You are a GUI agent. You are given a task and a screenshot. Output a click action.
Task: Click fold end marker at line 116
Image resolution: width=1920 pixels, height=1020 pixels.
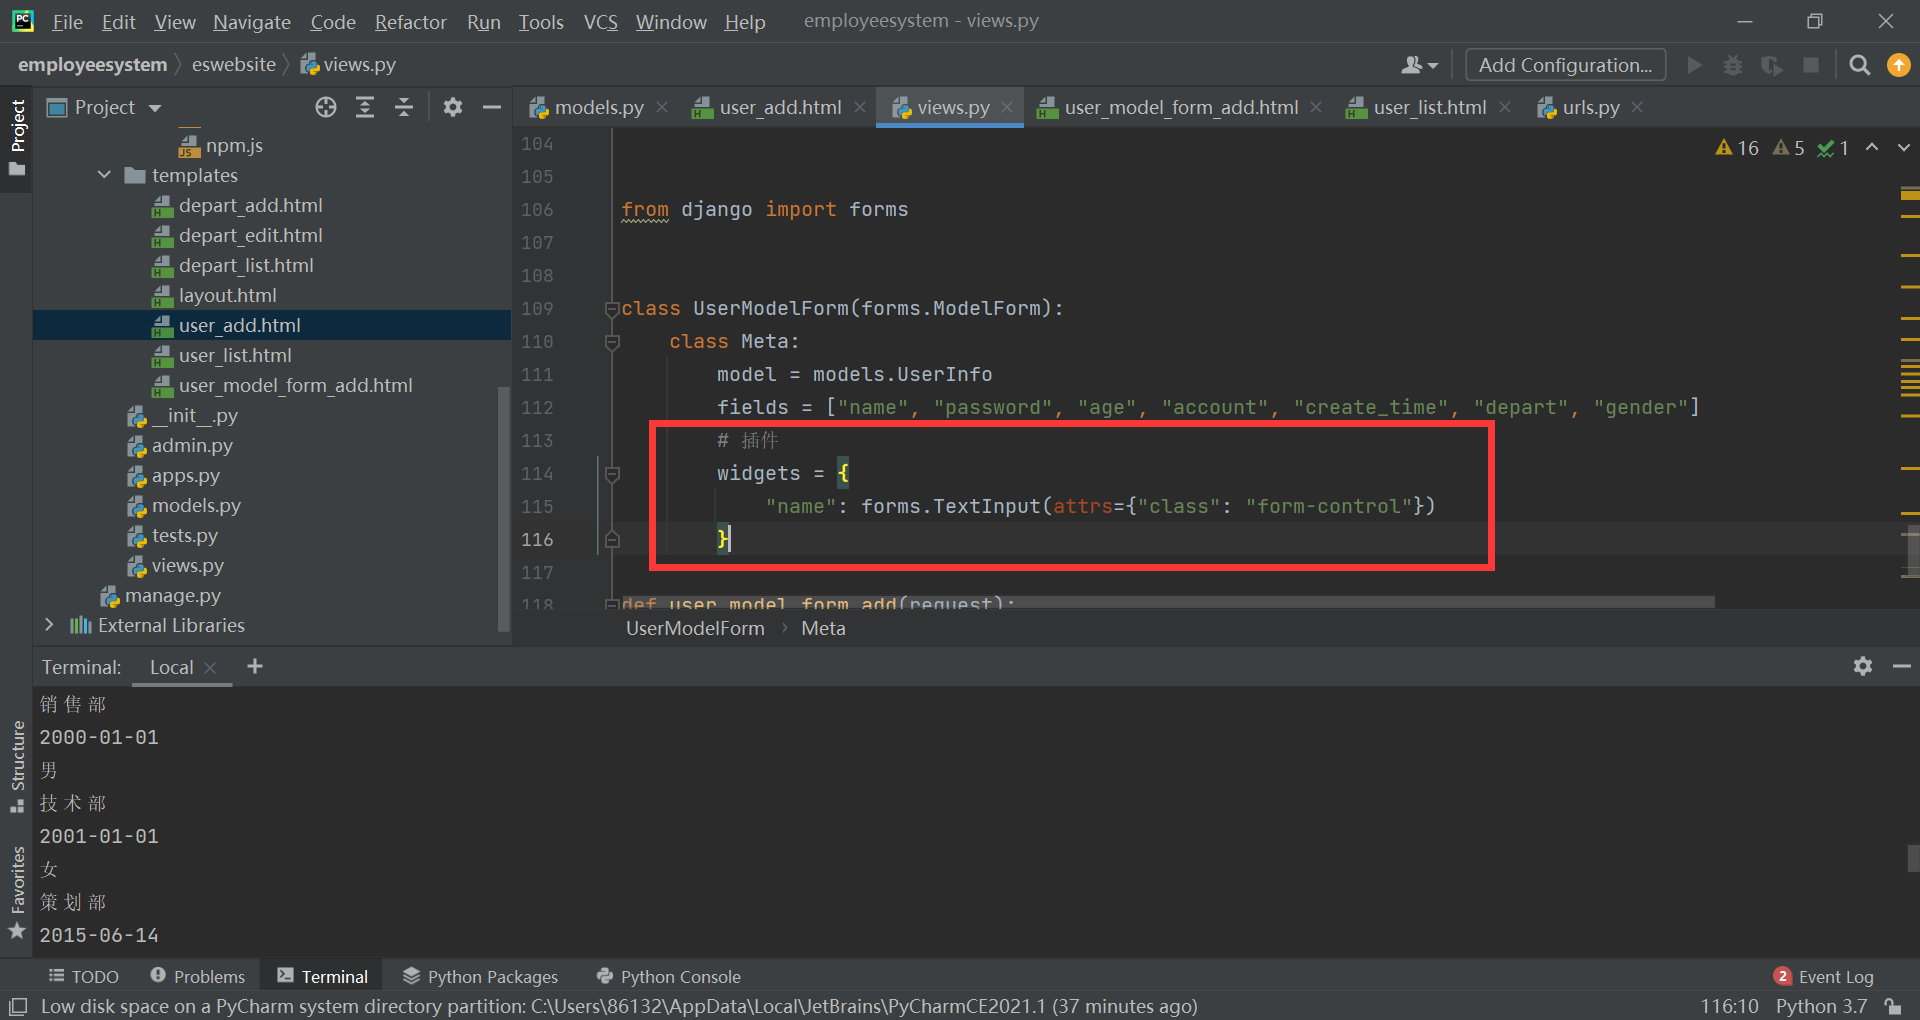(x=612, y=540)
